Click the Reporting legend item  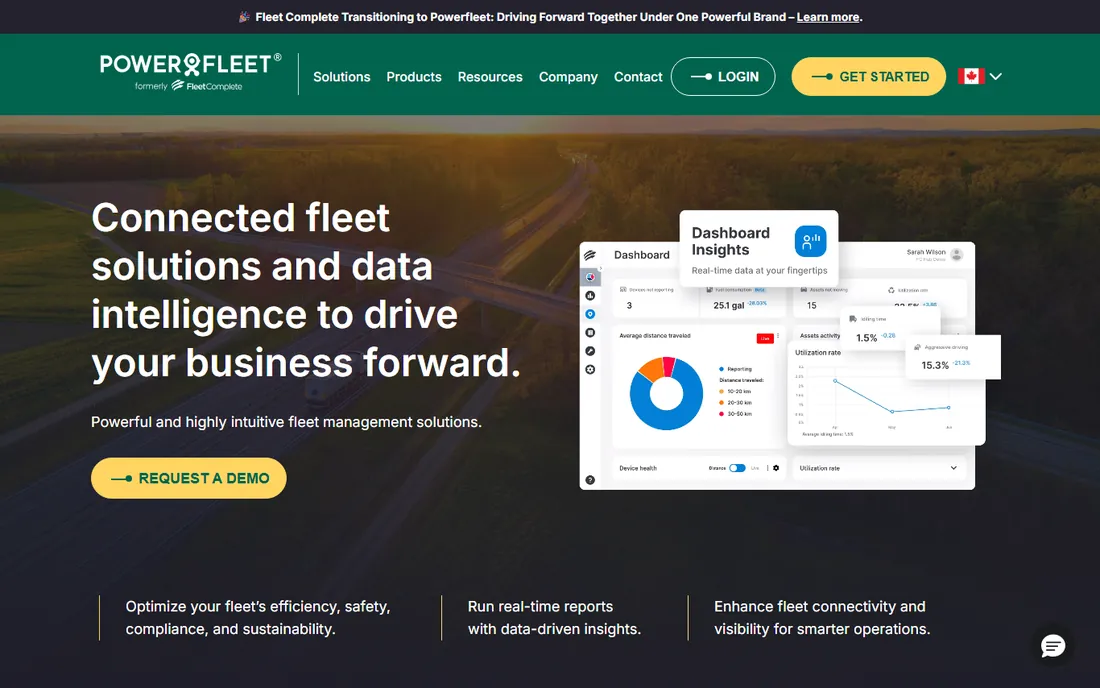tap(735, 369)
